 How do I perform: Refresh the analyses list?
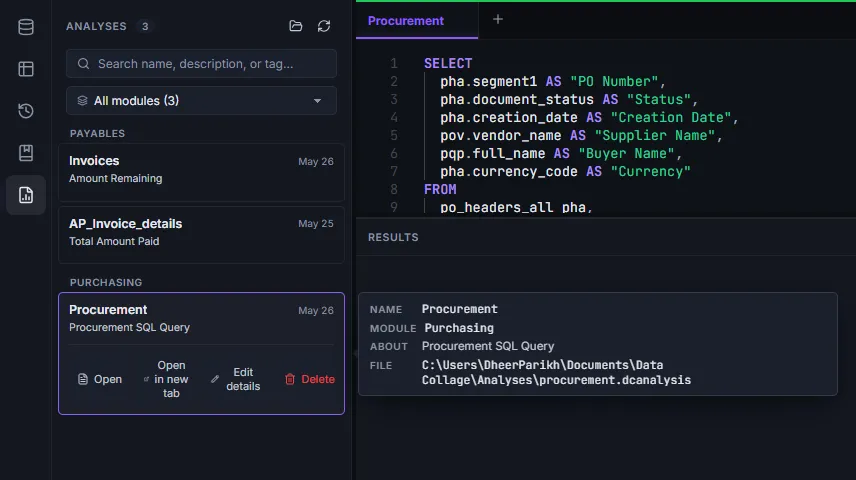point(324,26)
